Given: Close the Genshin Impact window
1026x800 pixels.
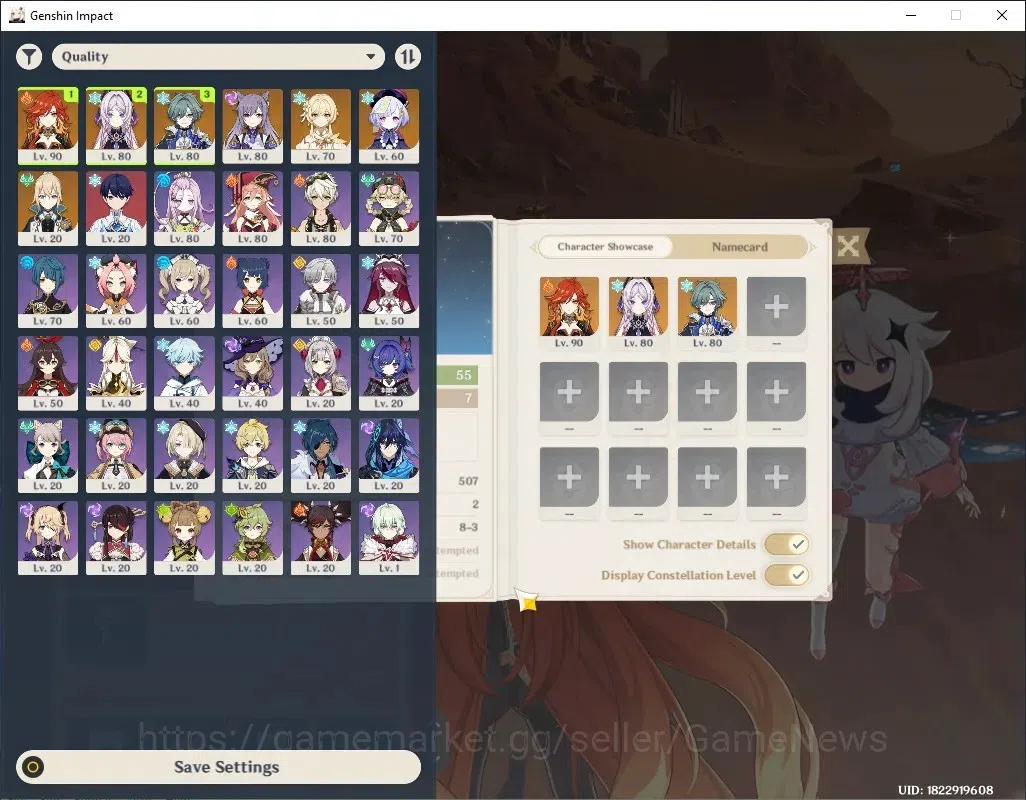Looking at the screenshot, I should [1002, 15].
